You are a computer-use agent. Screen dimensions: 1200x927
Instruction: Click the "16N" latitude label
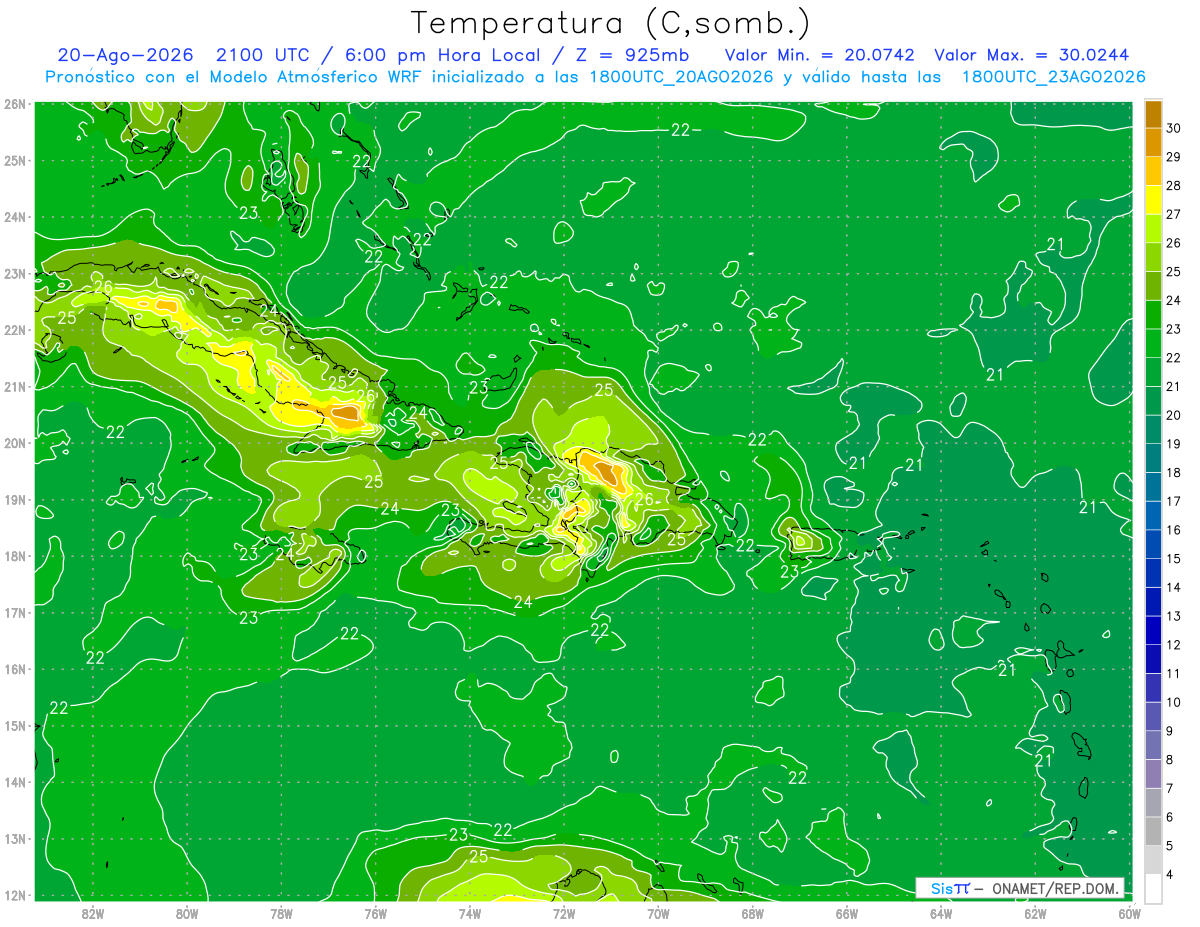point(16,669)
